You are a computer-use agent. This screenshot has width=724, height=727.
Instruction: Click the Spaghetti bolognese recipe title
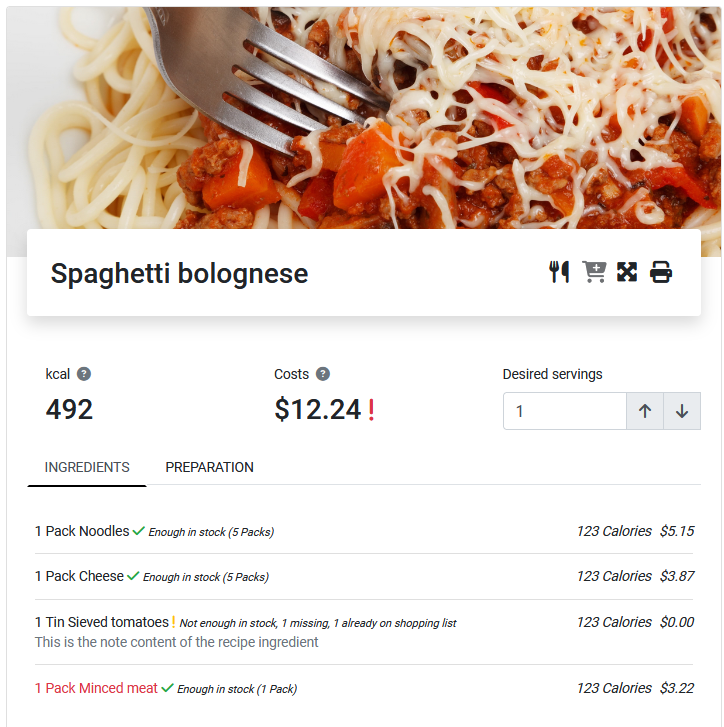click(x=179, y=273)
